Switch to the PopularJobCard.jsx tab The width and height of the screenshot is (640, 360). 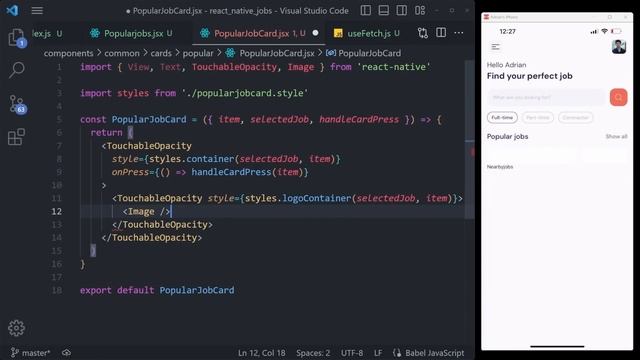tap(258, 33)
